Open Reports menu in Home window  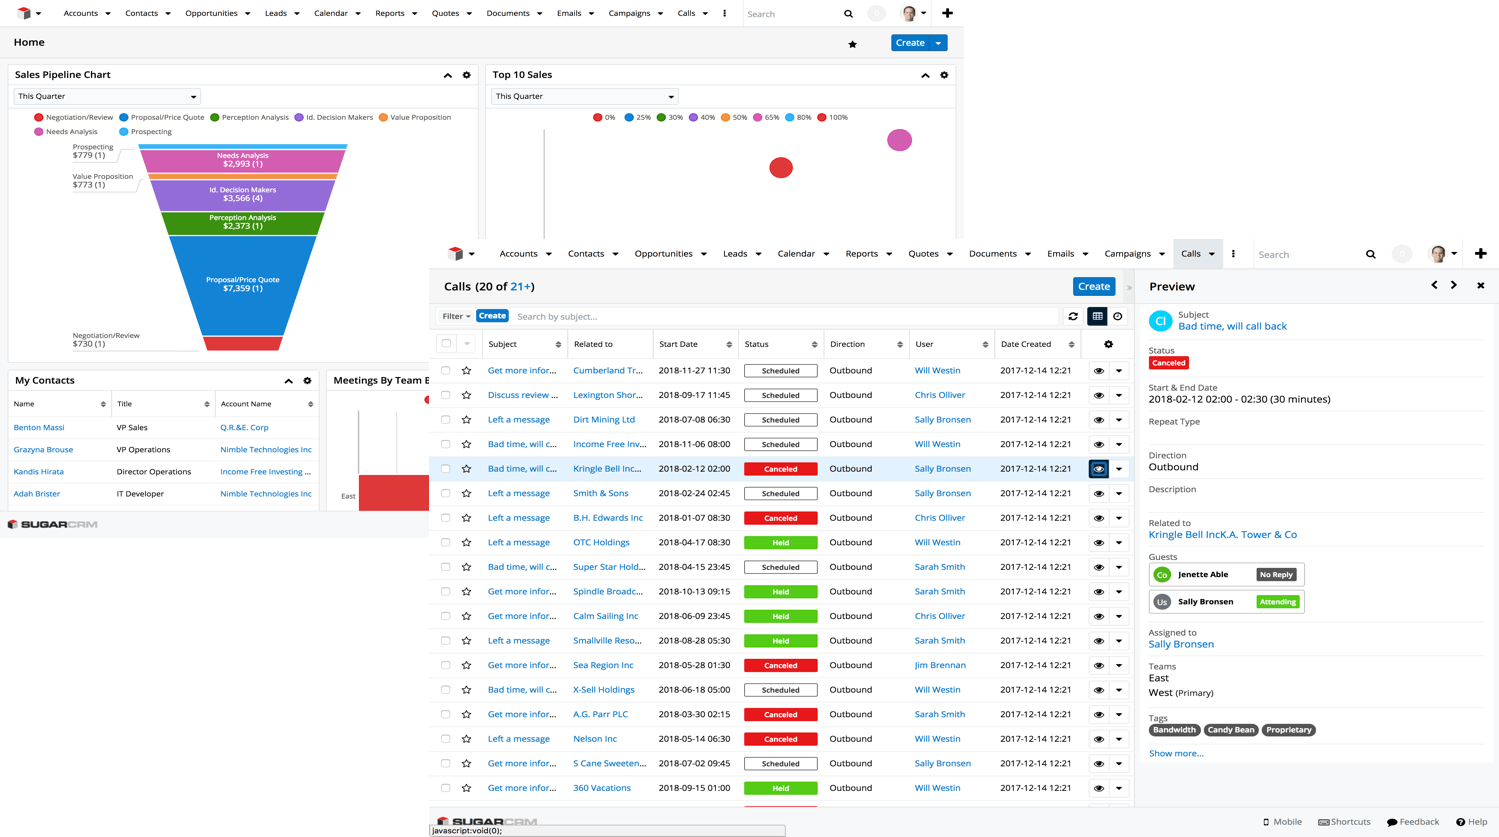click(x=396, y=14)
